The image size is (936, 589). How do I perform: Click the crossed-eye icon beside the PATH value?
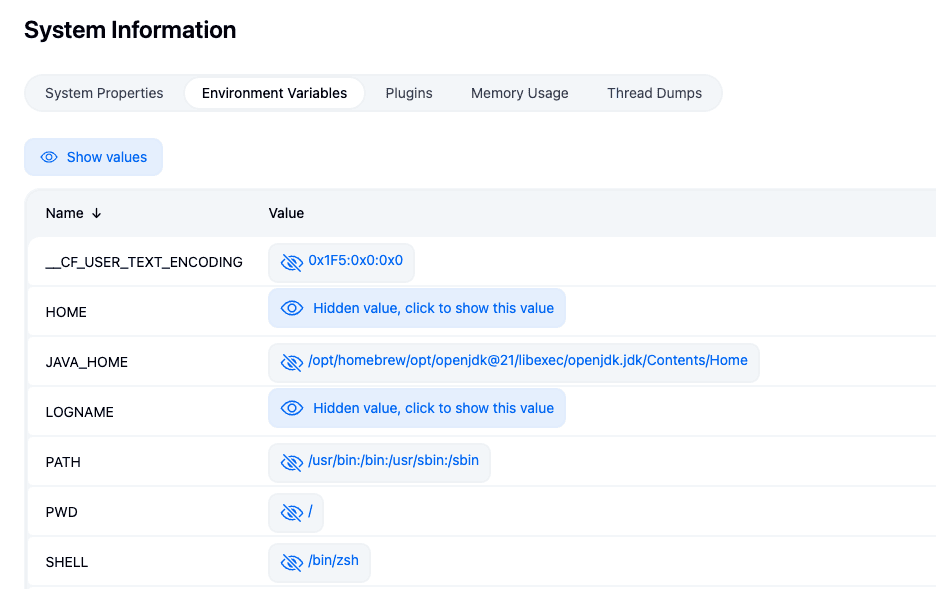292,462
